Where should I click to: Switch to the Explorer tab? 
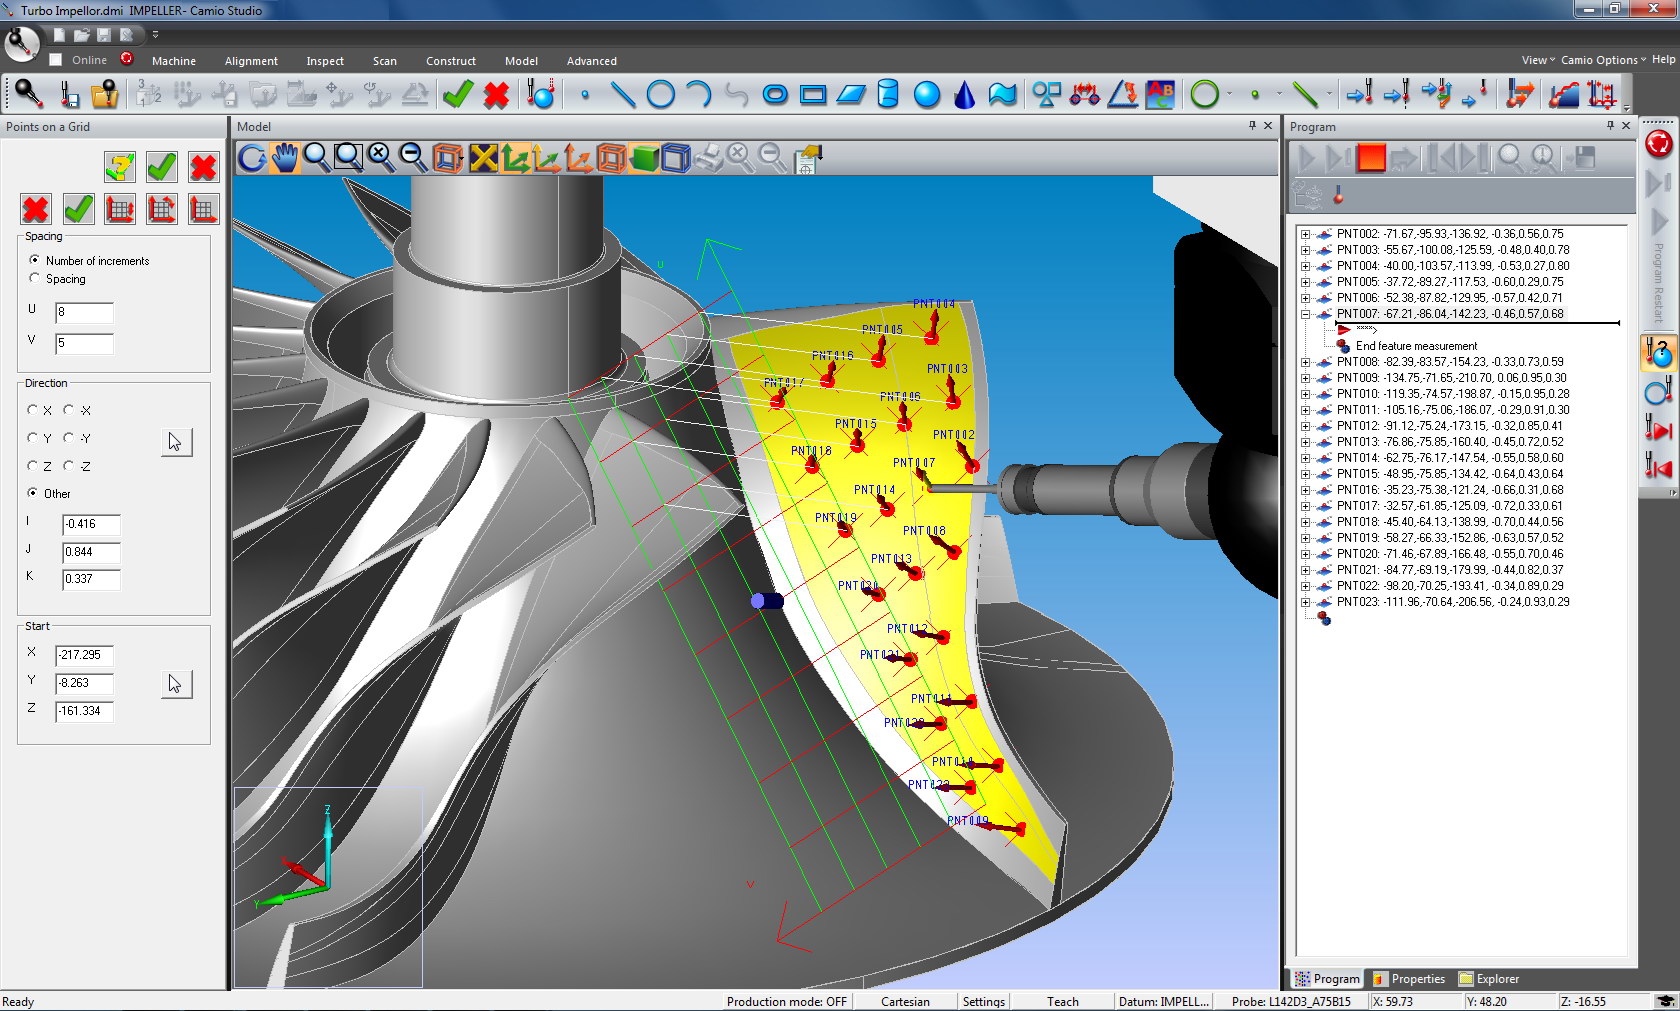[1489, 979]
